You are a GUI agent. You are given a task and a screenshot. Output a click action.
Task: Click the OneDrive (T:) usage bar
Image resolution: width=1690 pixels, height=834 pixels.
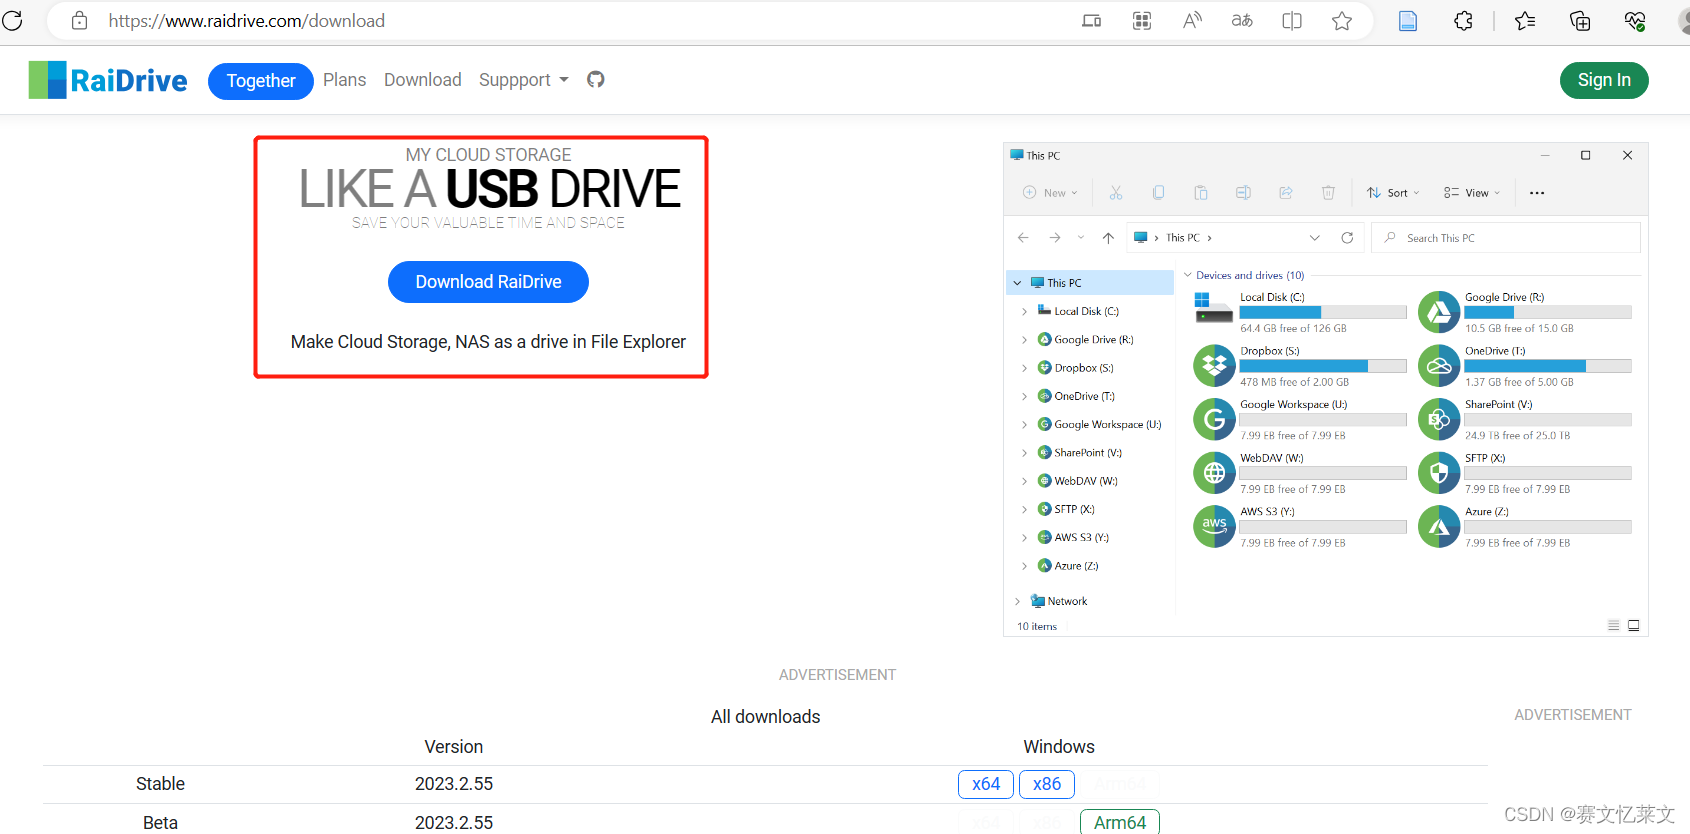coord(1548,366)
